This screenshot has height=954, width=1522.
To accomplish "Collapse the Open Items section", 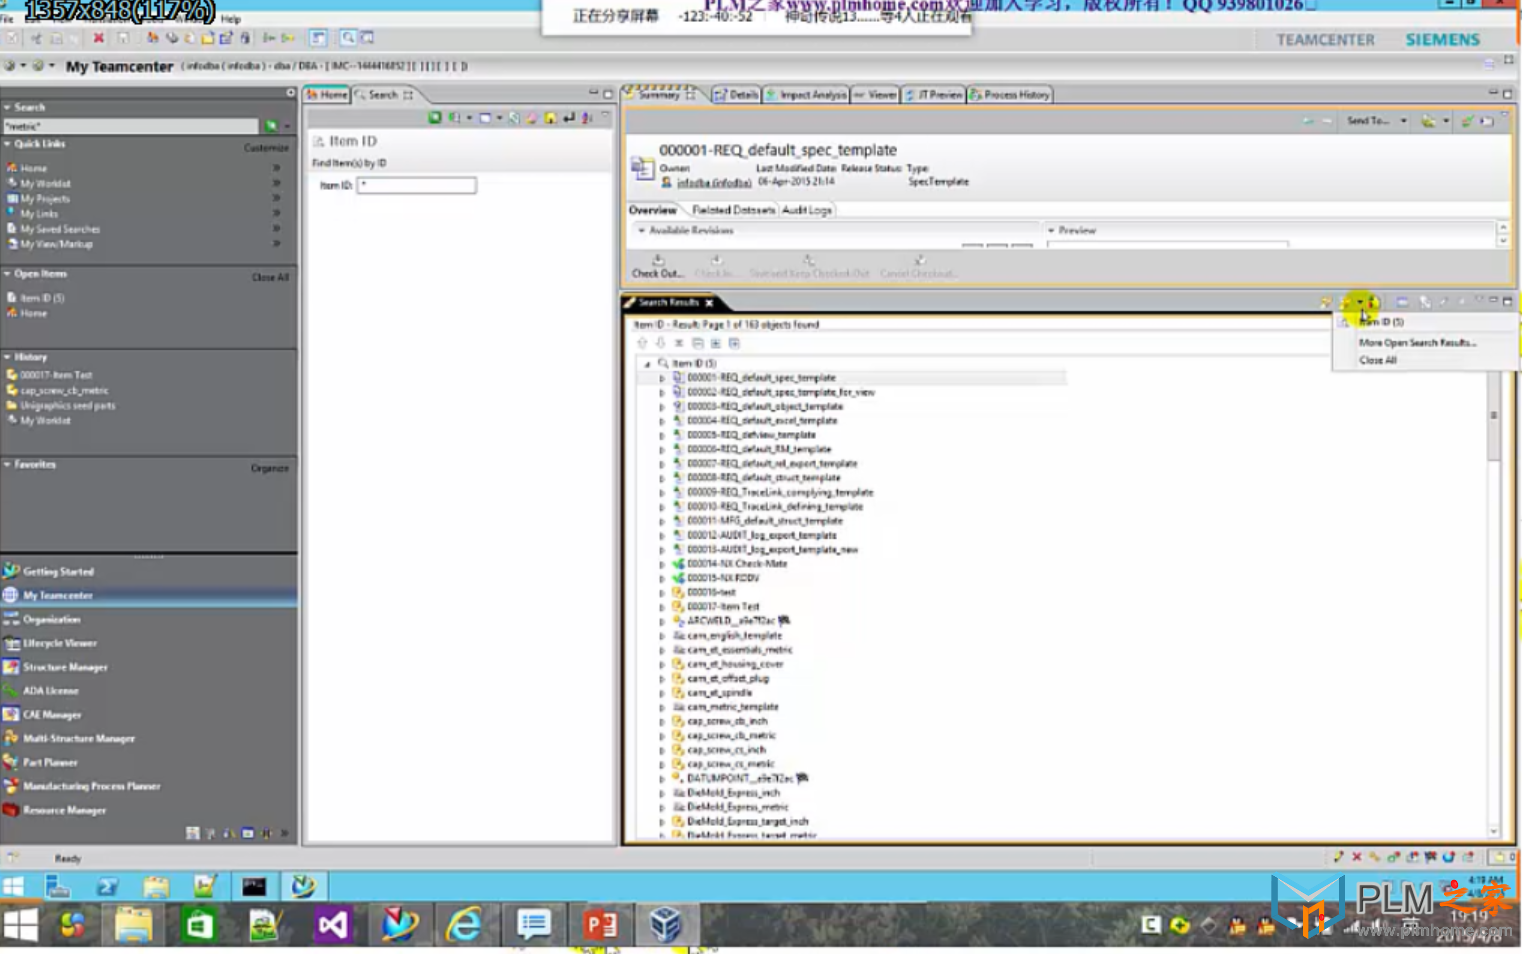I will coord(7,274).
